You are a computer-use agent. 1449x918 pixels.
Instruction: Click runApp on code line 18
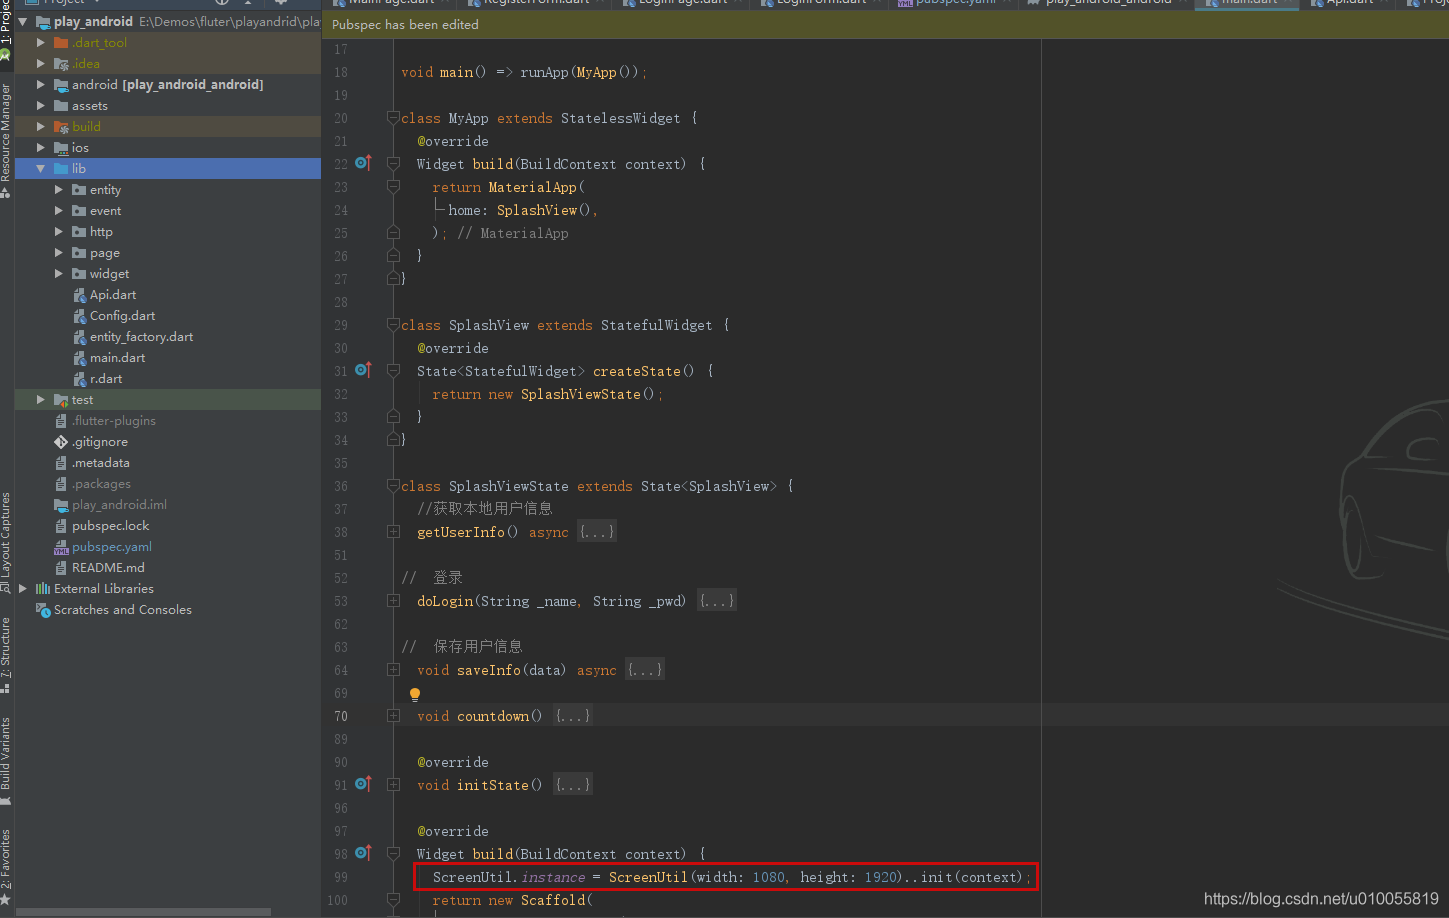click(544, 72)
